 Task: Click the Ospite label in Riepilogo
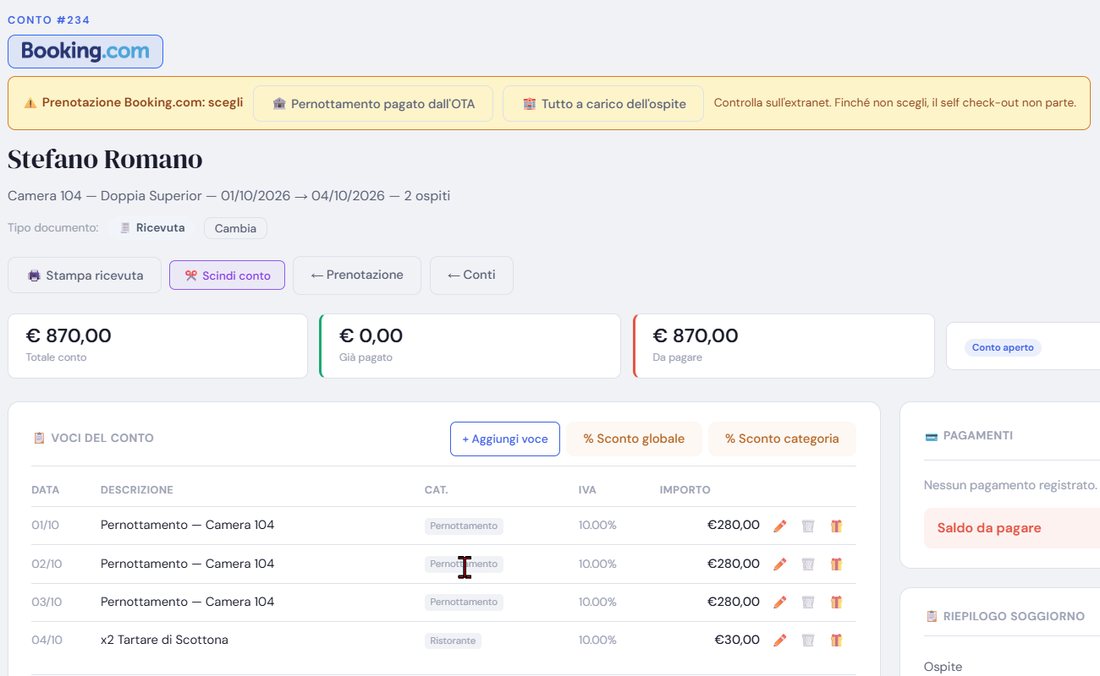(943, 667)
